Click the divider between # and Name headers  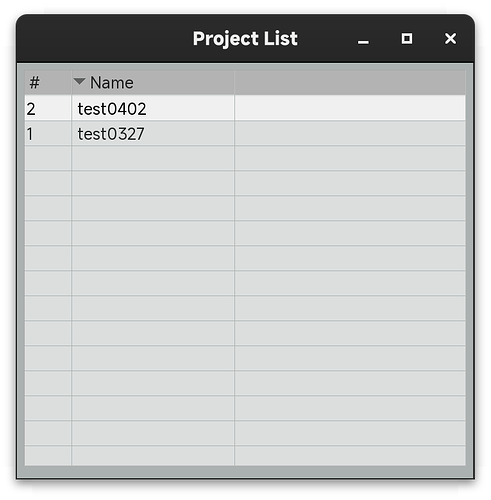tap(71, 82)
